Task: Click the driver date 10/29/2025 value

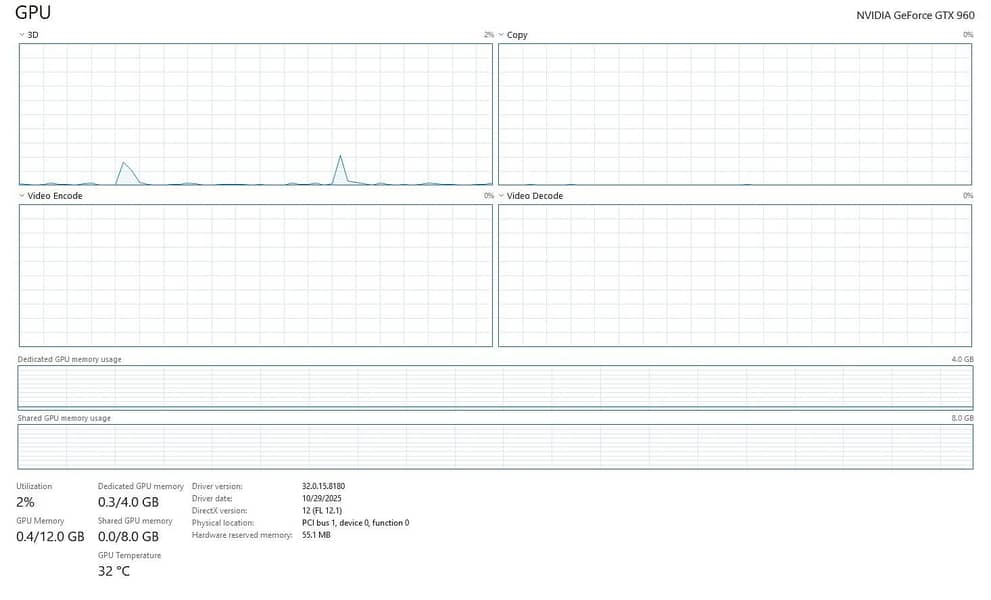Action: pos(322,498)
